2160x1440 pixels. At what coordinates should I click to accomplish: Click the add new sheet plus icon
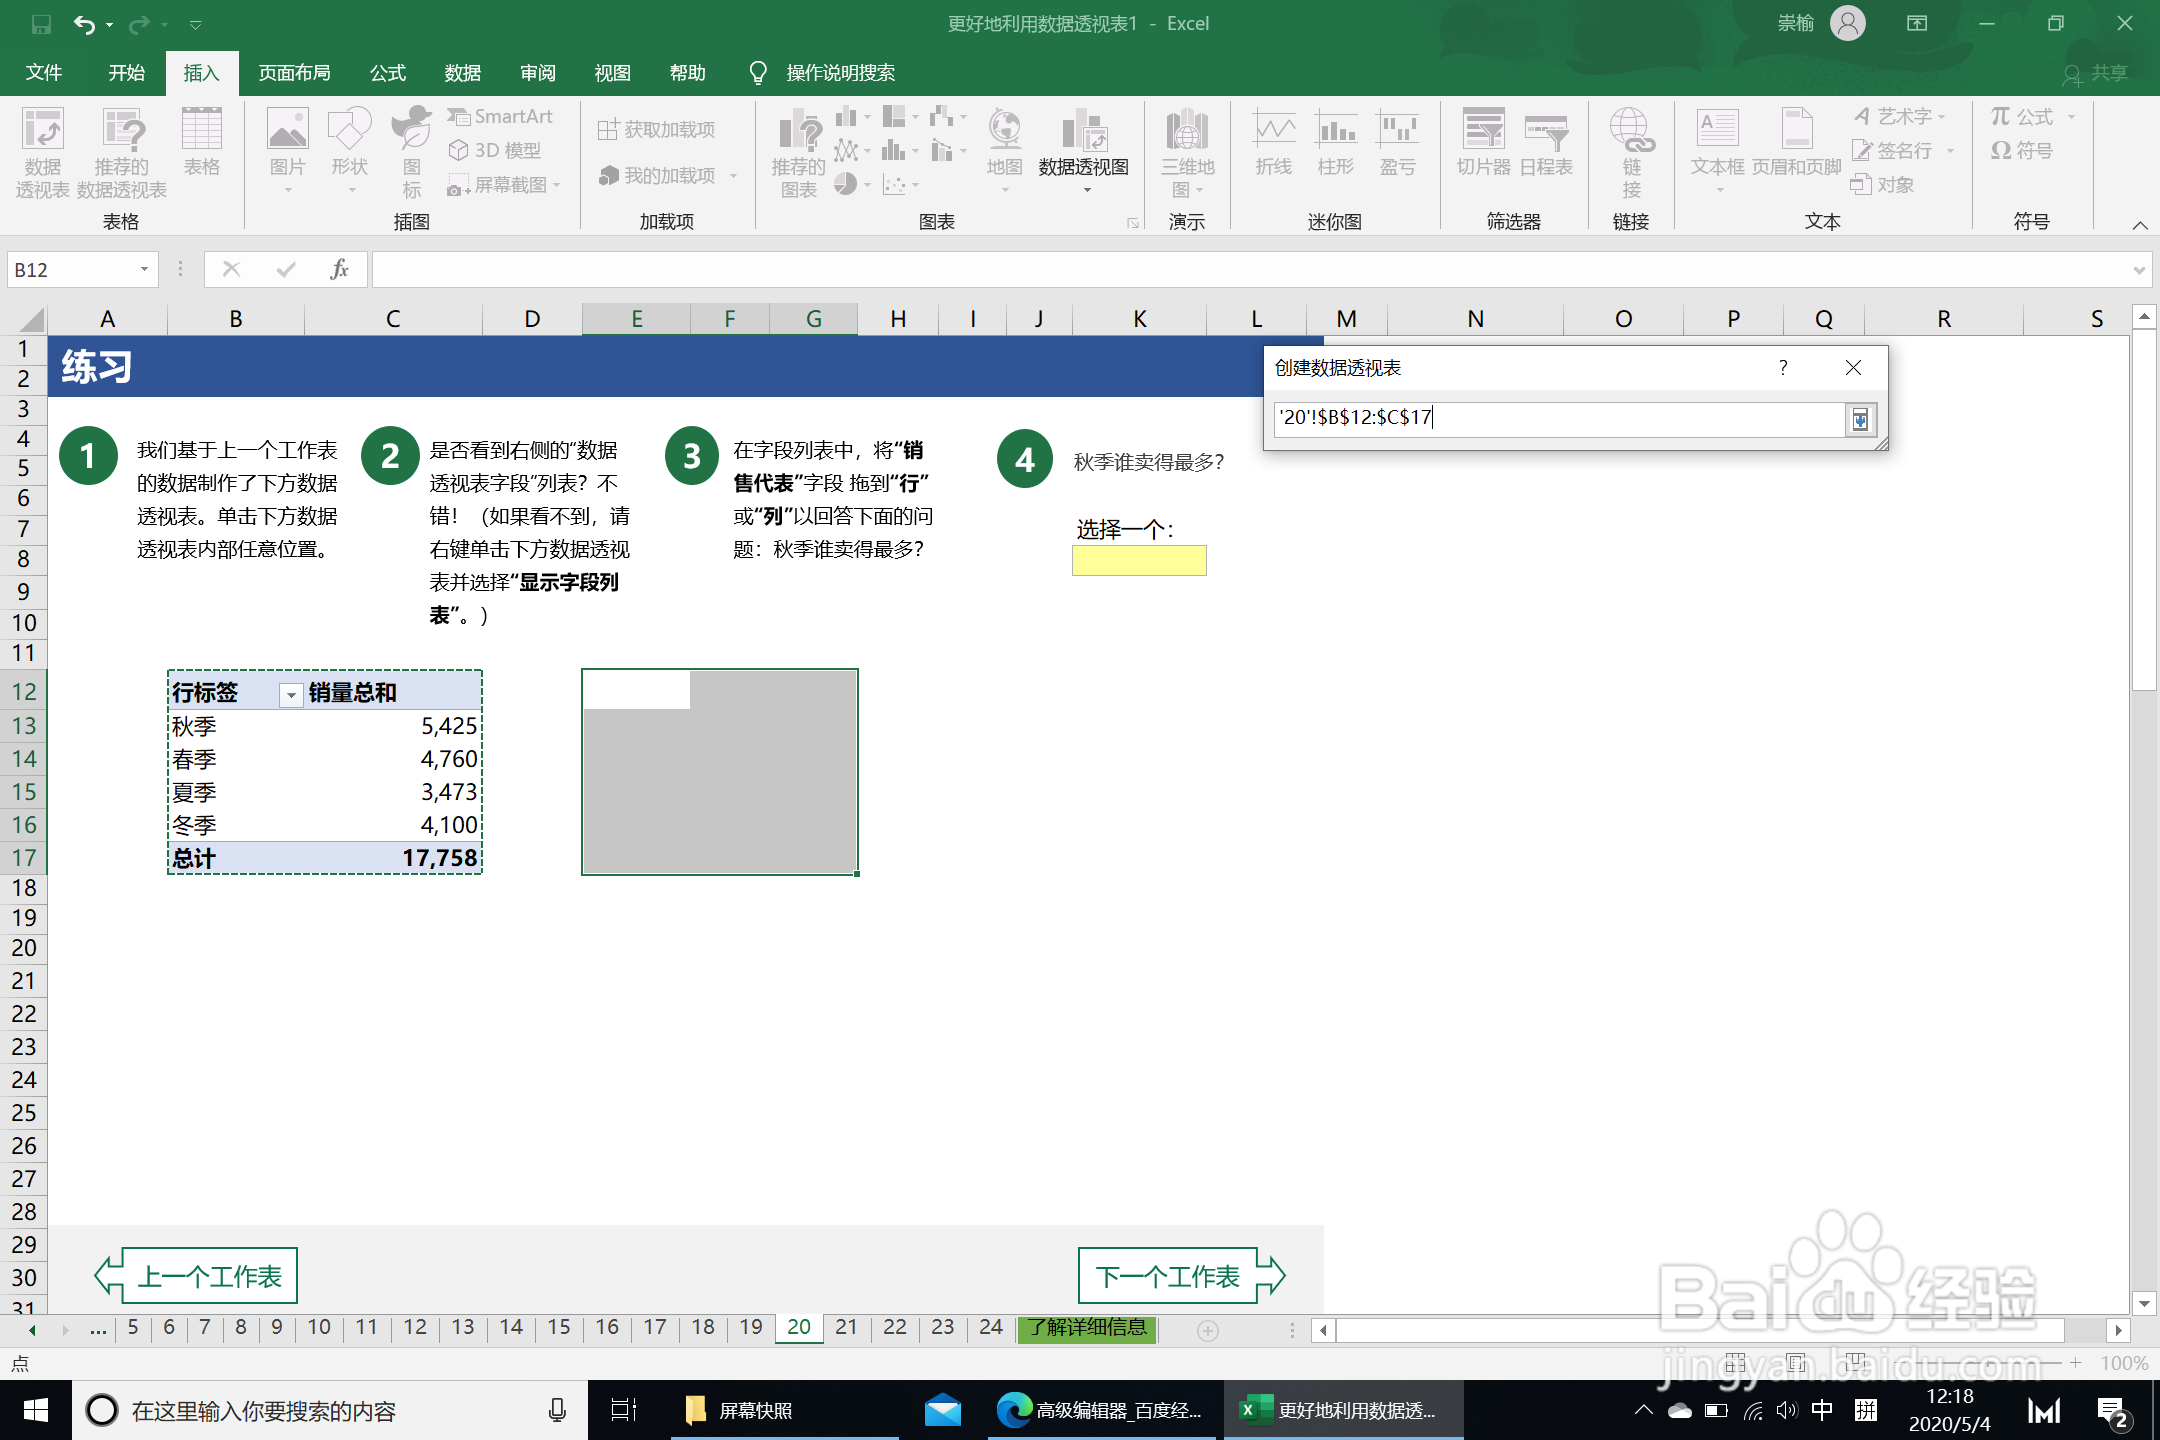(x=1207, y=1330)
